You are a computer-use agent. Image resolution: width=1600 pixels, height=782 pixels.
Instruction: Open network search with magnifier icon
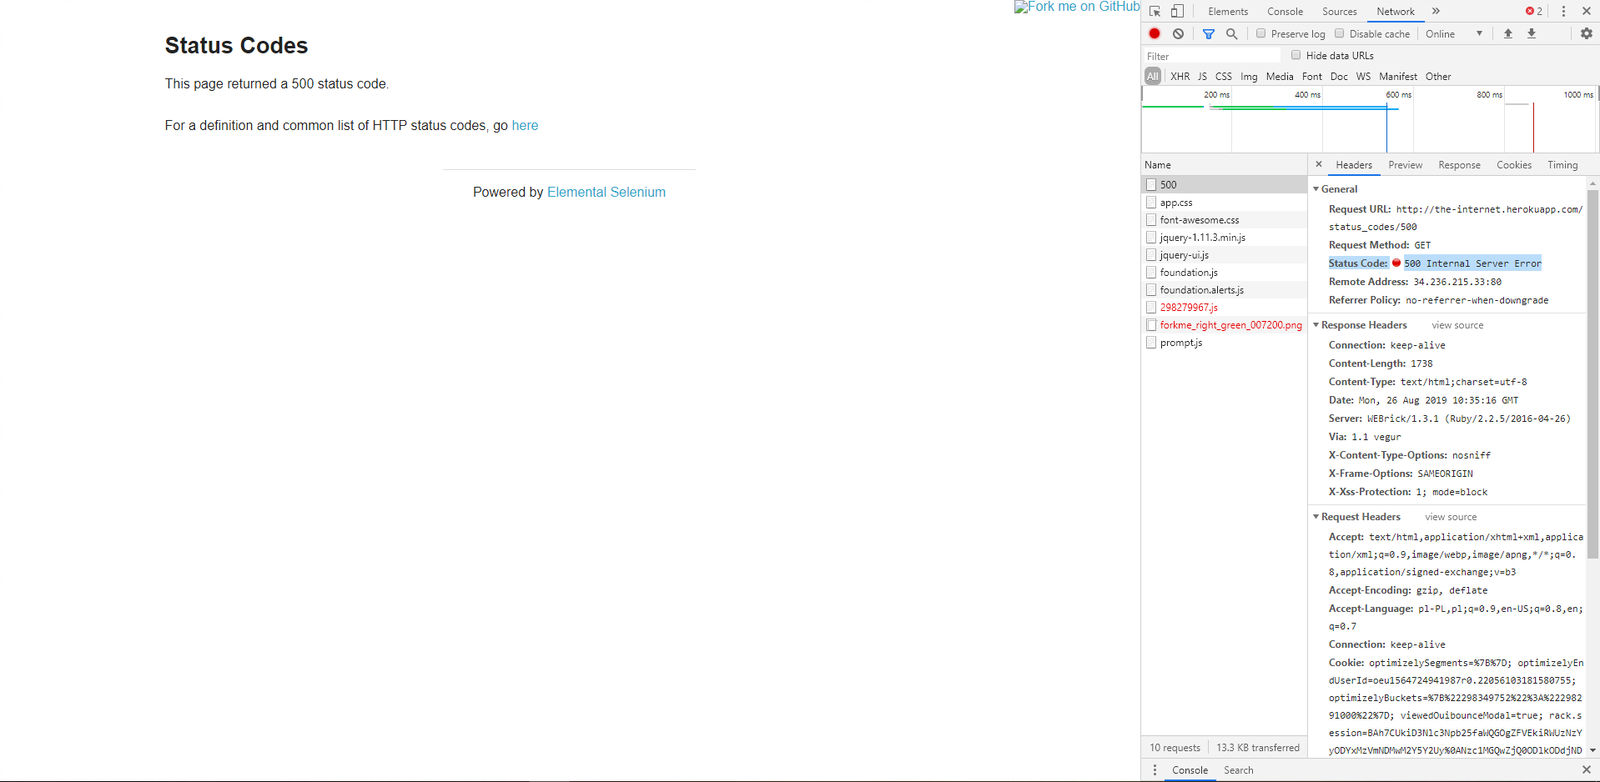click(x=1232, y=34)
